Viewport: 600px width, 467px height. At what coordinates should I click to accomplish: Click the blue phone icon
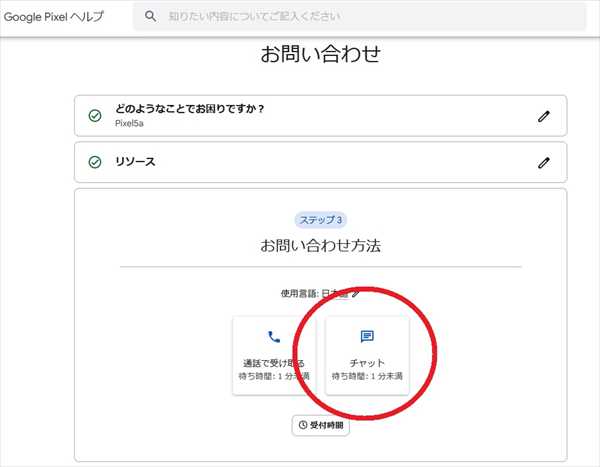click(x=274, y=336)
